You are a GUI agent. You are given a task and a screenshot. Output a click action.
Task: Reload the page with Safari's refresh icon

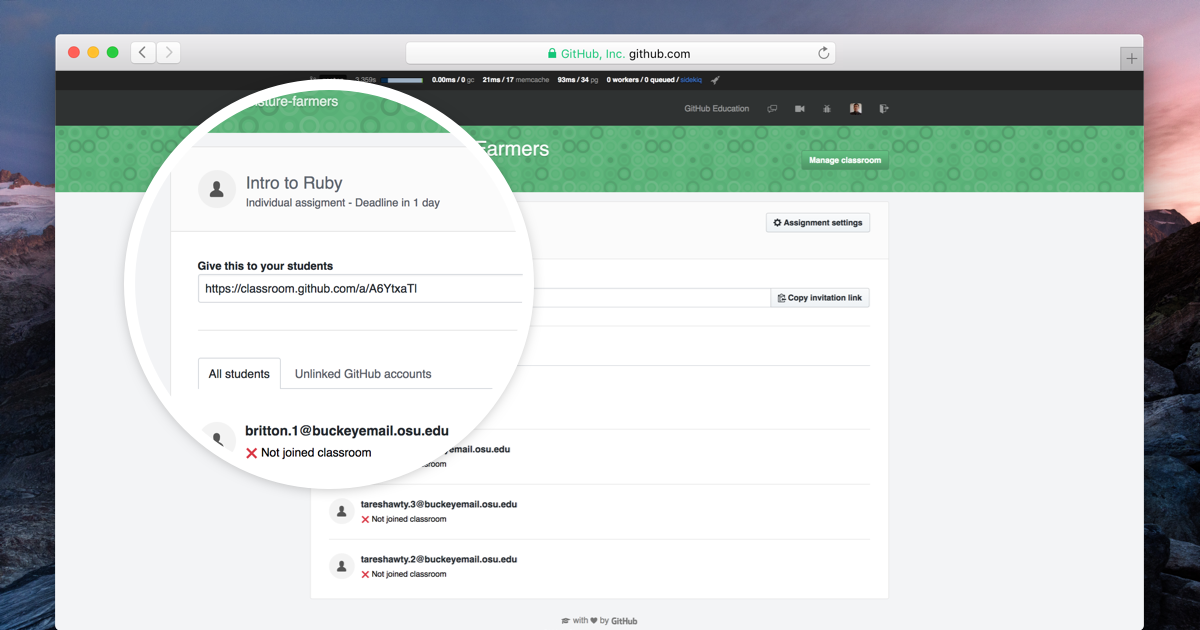(823, 54)
